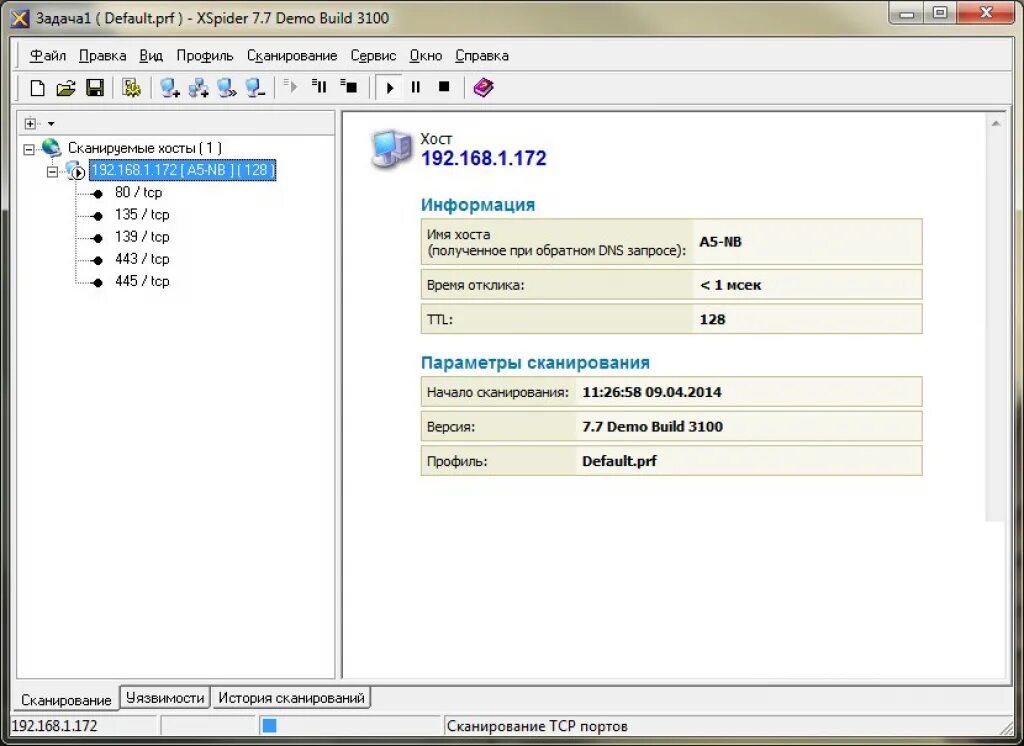Click the bullet marker of port 80 / tcp

(97, 194)
